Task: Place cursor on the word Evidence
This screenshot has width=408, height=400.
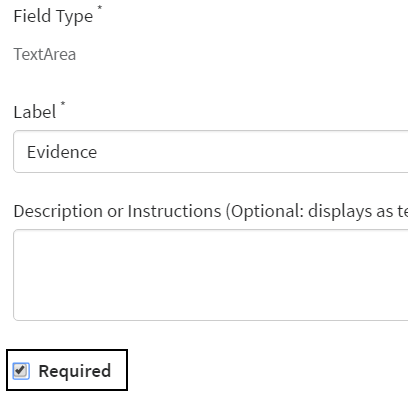Action: pyautogui.click(x=62, y=152)
